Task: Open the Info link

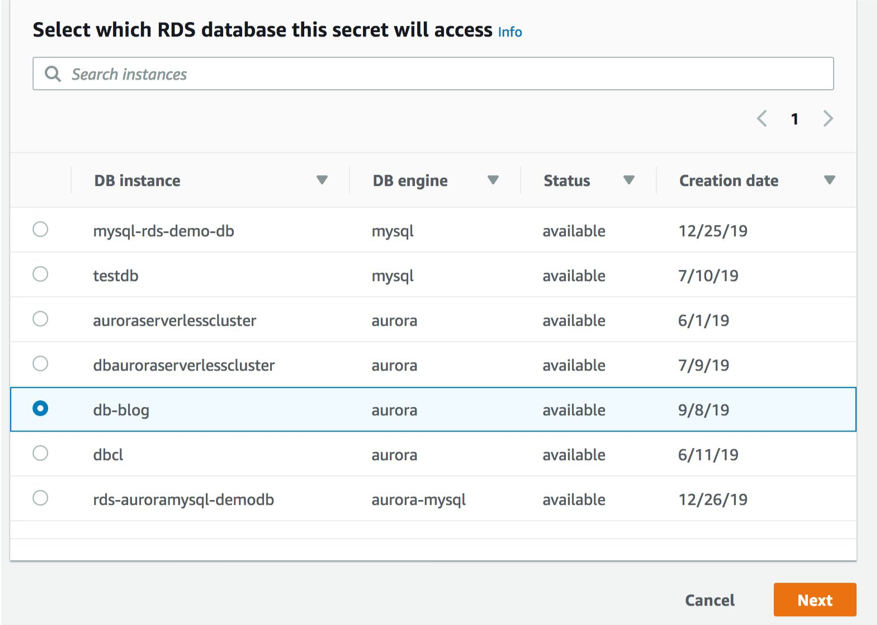Action: coord(510,31)
